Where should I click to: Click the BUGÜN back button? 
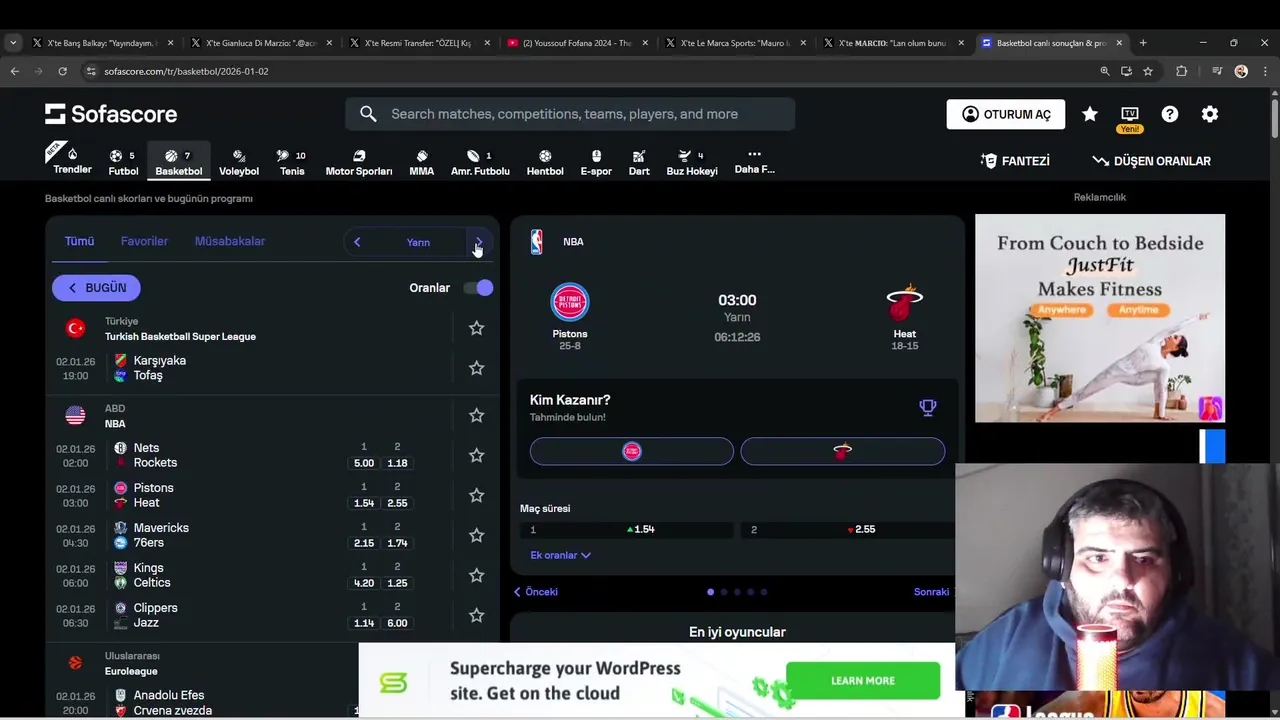(96, 288)
